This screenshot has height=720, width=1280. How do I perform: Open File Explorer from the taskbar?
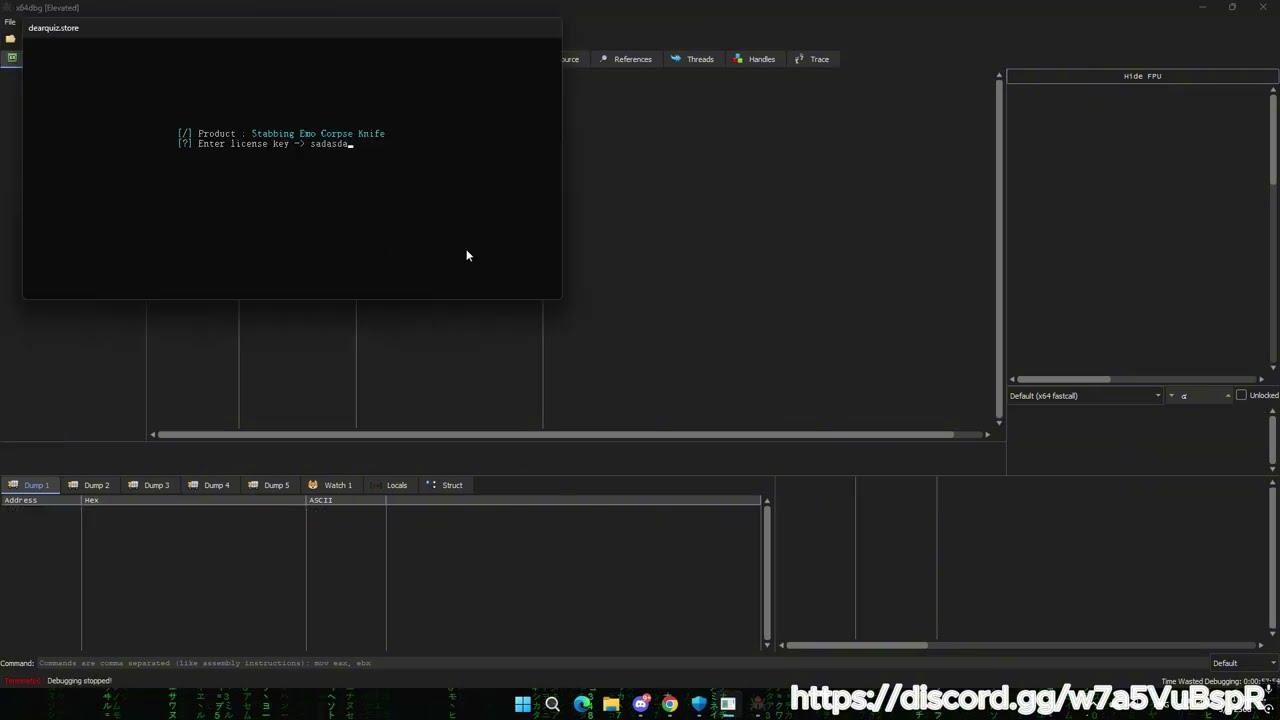pos(611,704)
